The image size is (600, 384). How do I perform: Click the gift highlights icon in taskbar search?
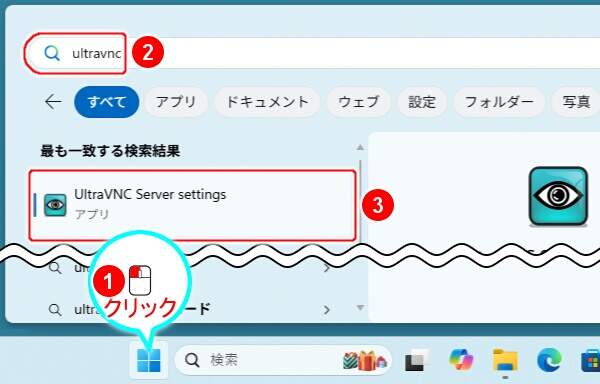(365, 360)
